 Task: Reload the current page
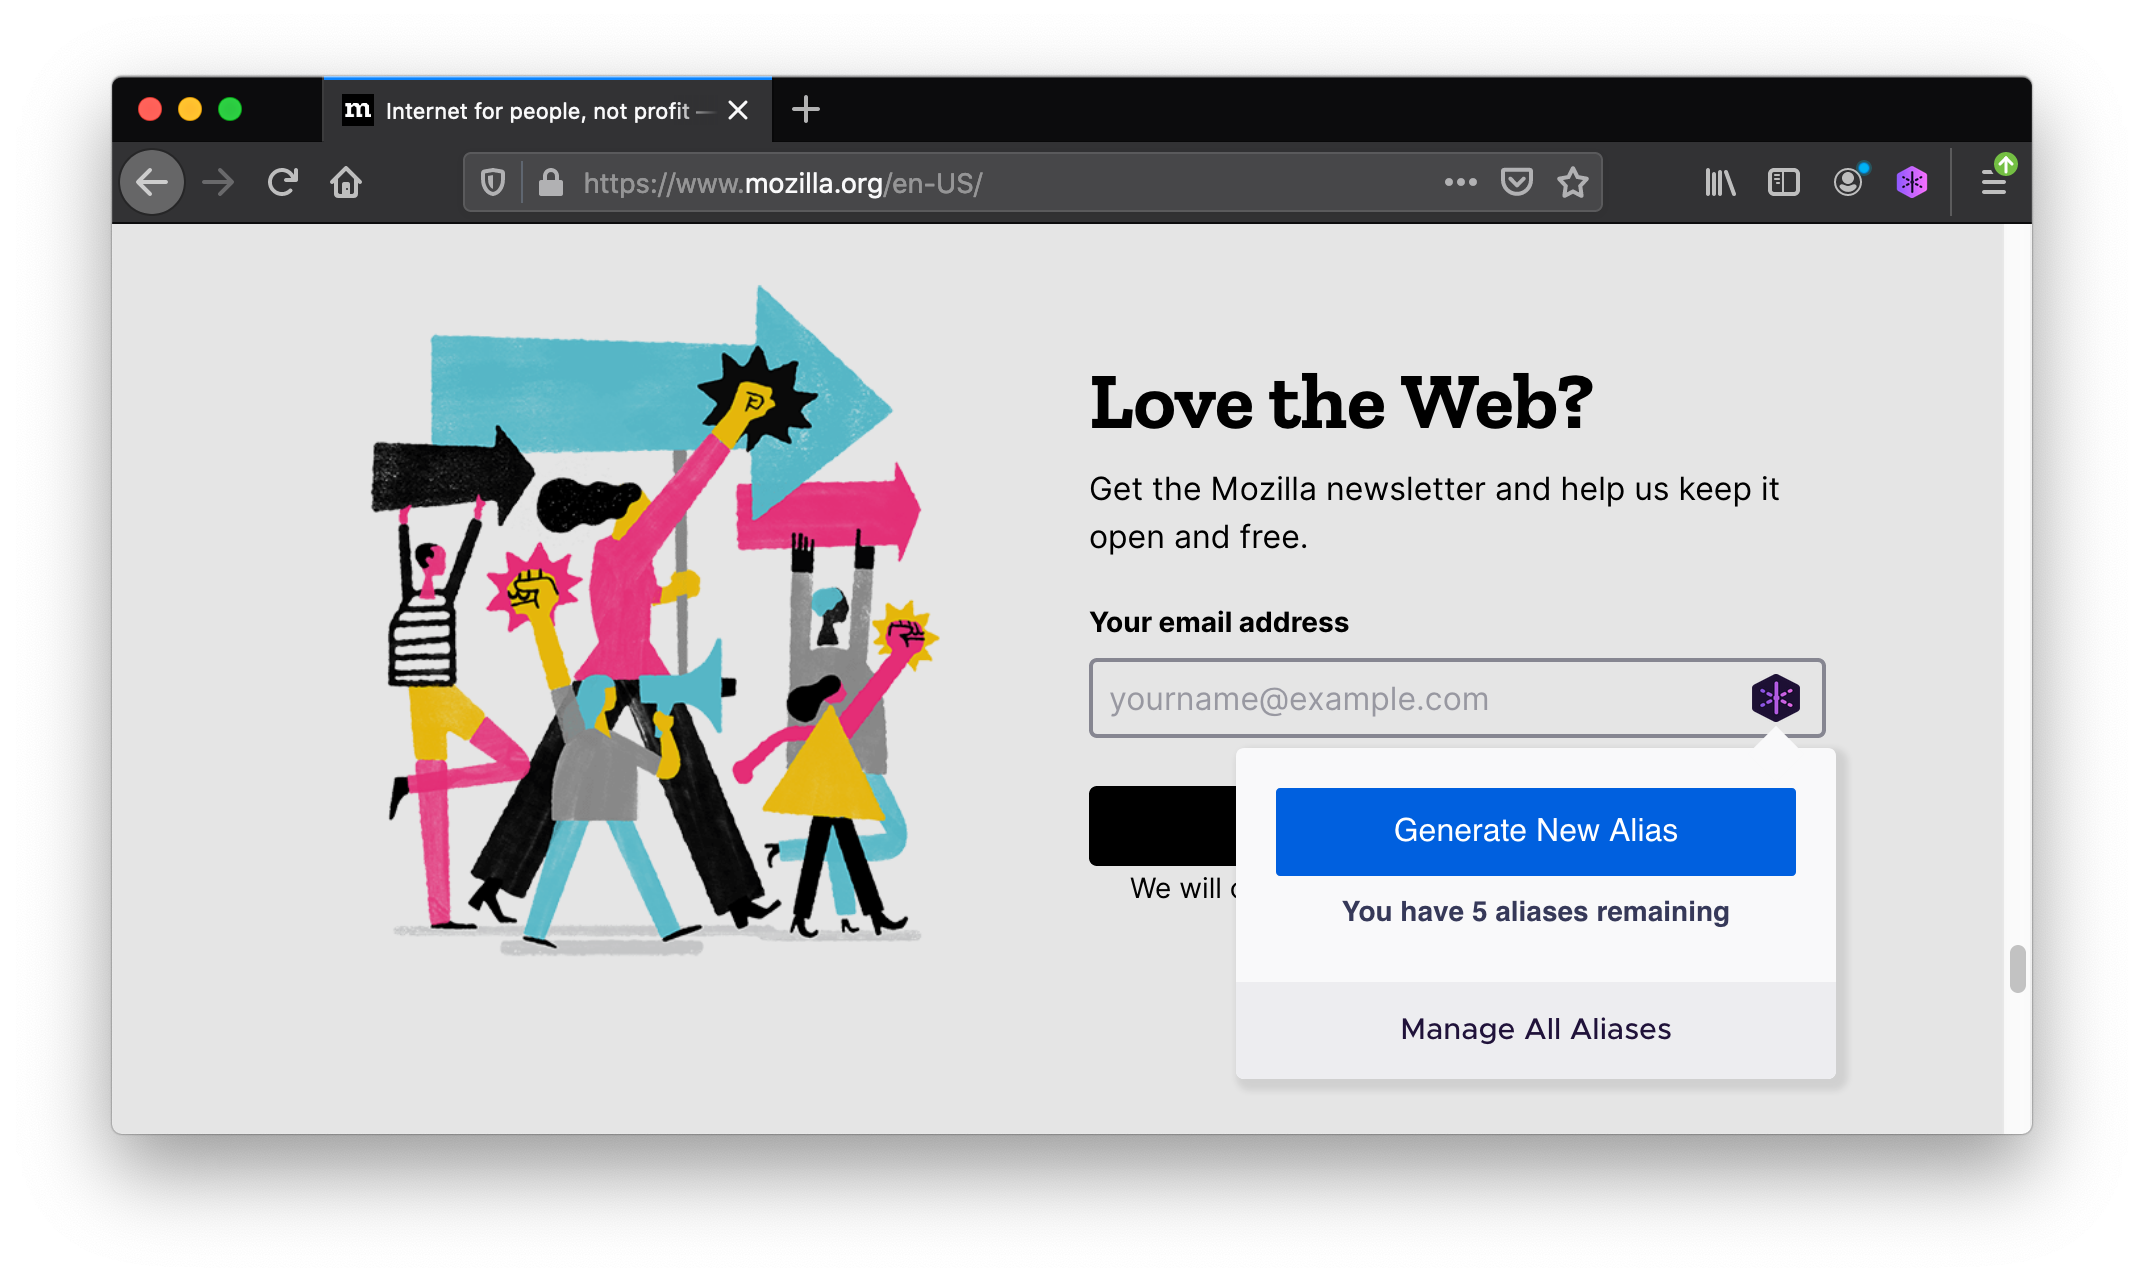283,183
